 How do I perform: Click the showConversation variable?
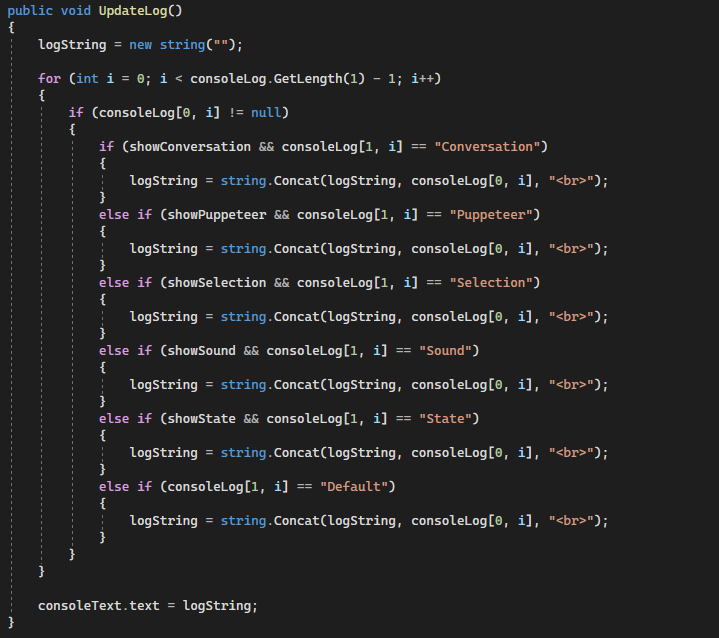click(190, 147)
